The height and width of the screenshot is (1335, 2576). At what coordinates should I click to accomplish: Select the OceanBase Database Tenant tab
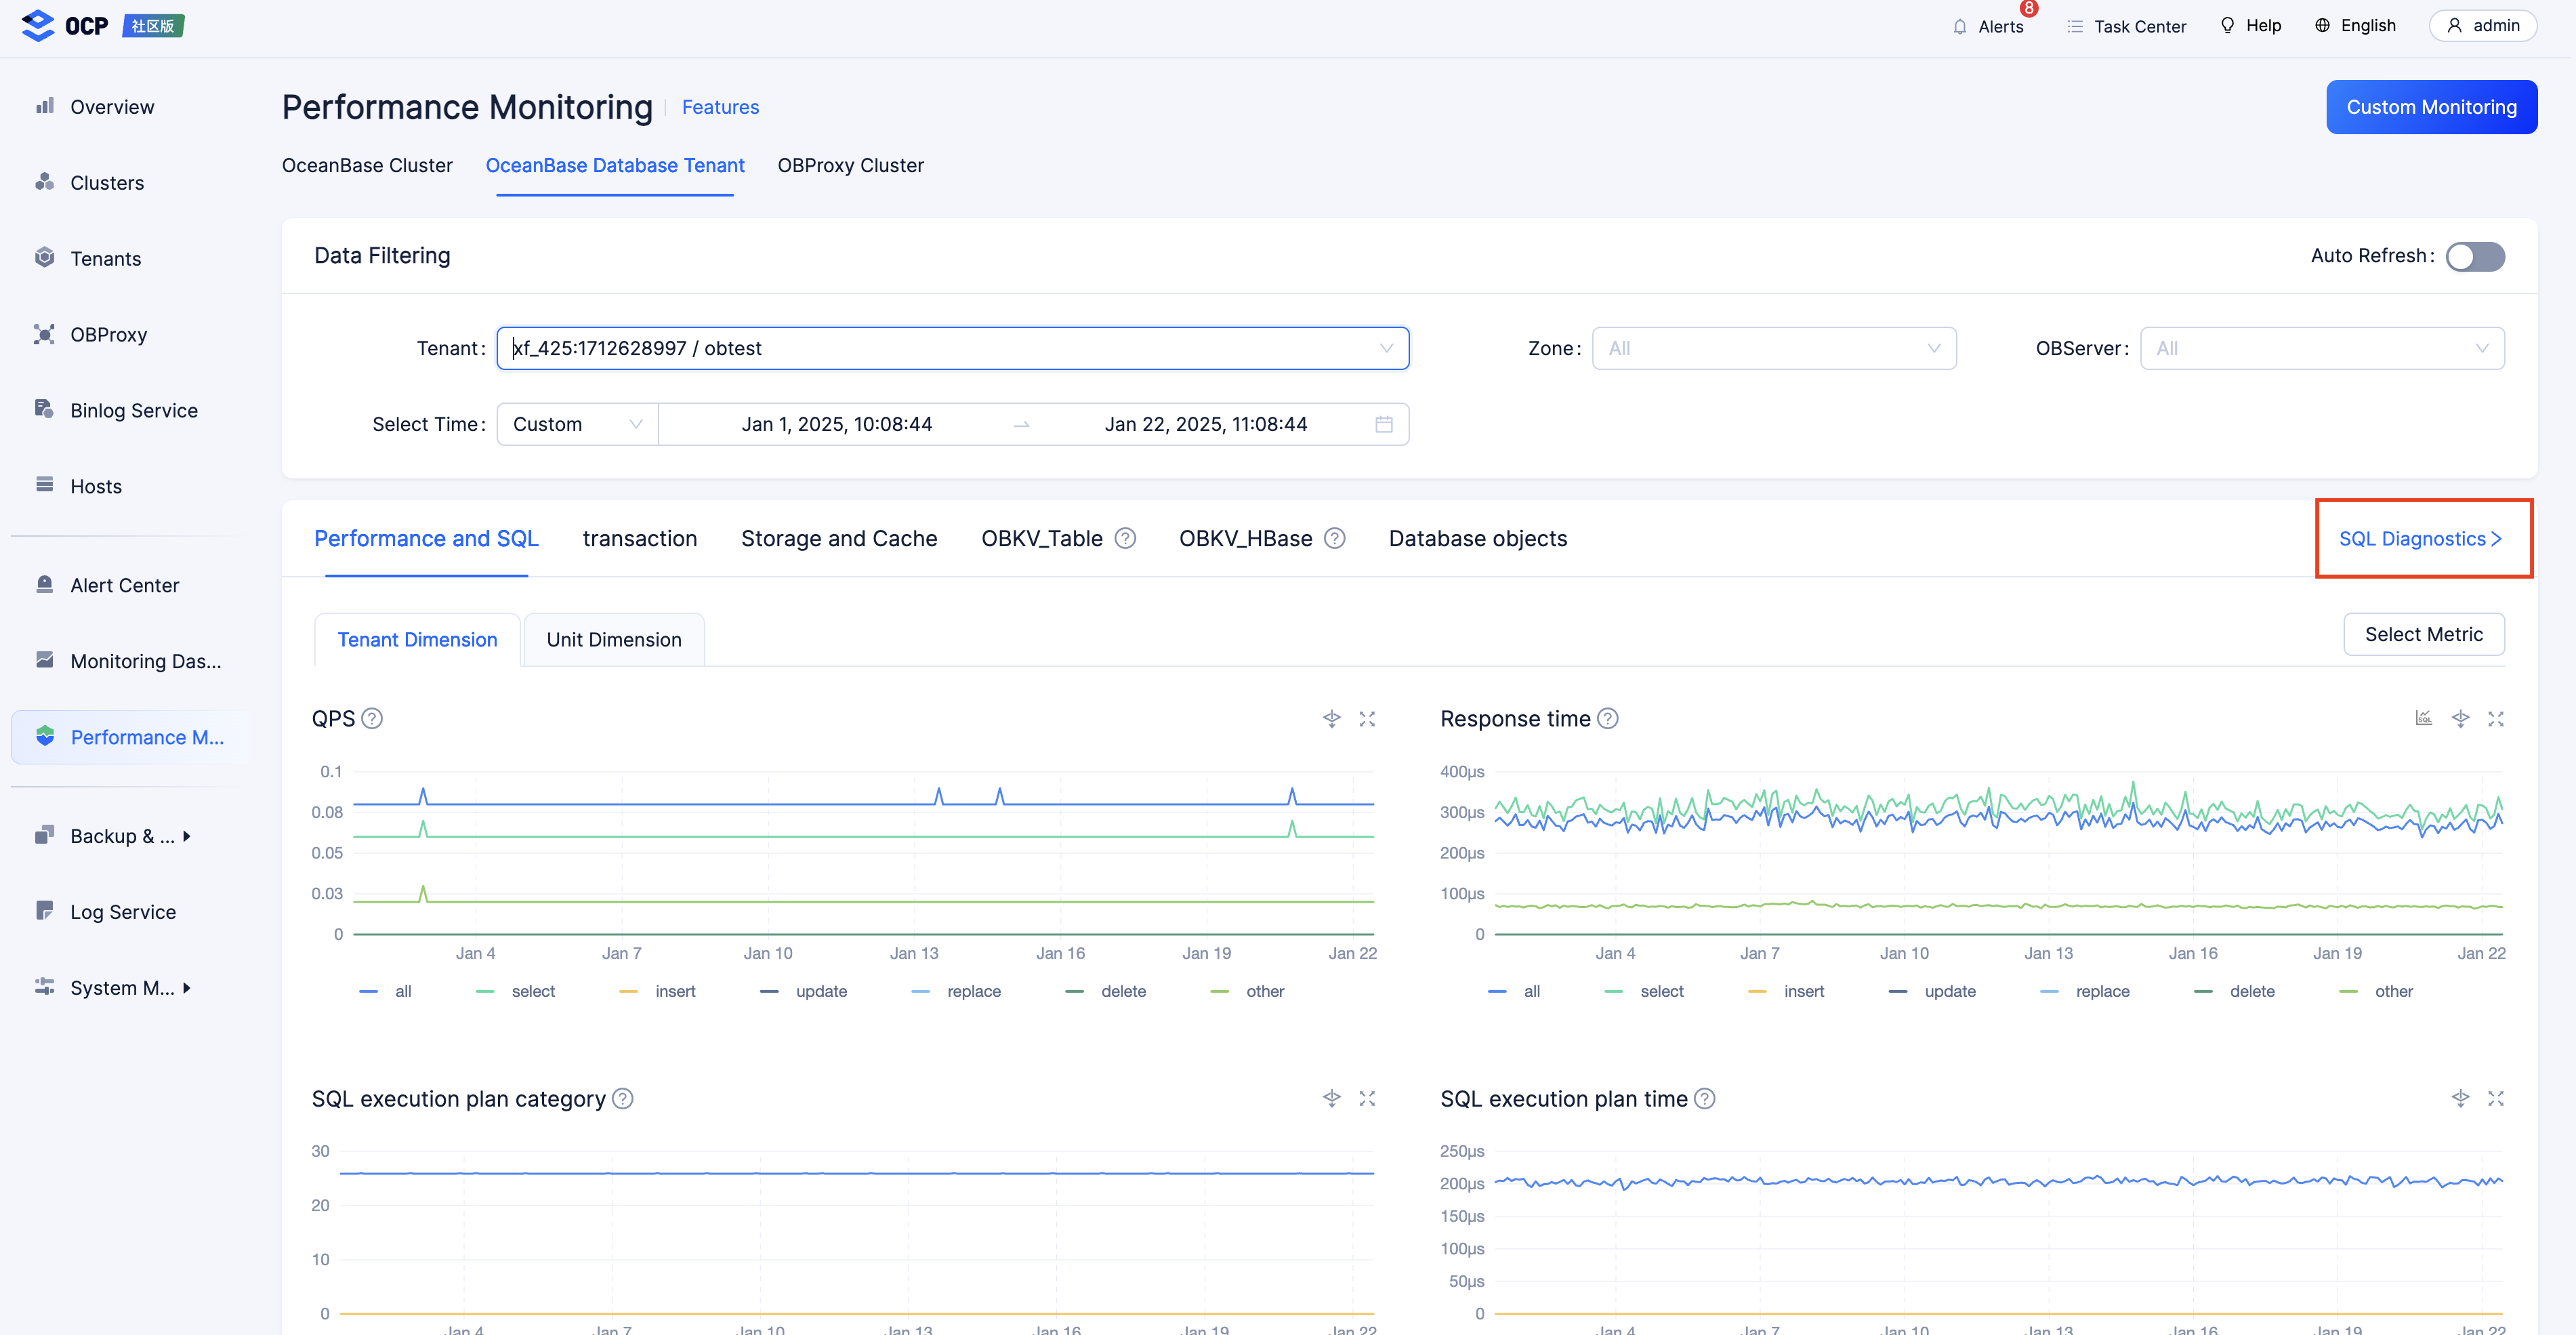coord(615,165)
